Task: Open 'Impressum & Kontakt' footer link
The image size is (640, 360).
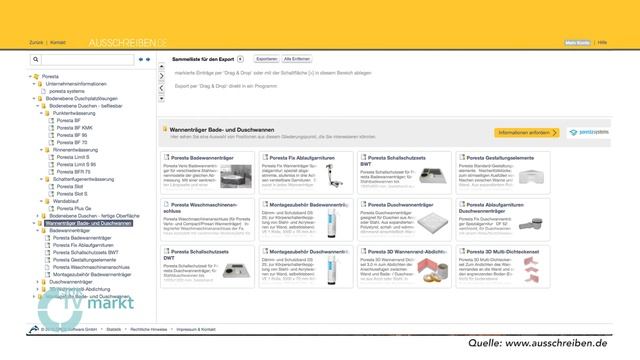Action: click(196, 329)
